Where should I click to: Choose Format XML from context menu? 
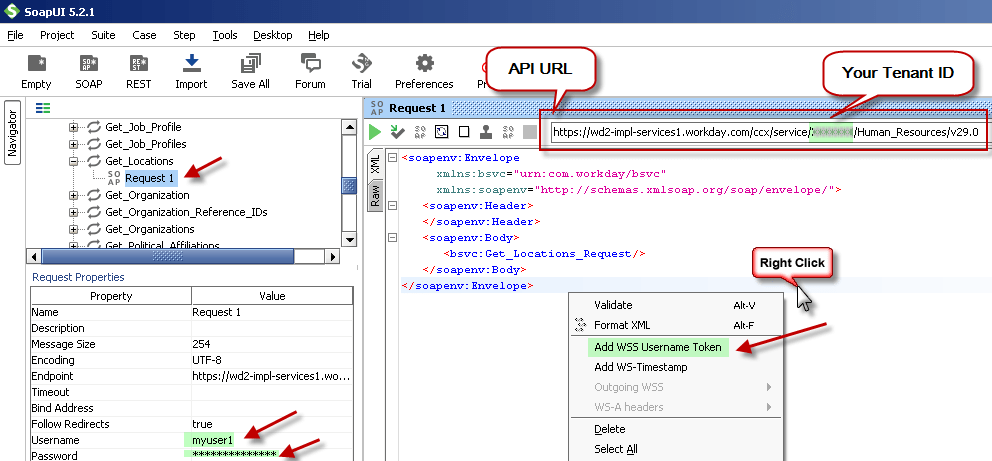pos(676,326)
